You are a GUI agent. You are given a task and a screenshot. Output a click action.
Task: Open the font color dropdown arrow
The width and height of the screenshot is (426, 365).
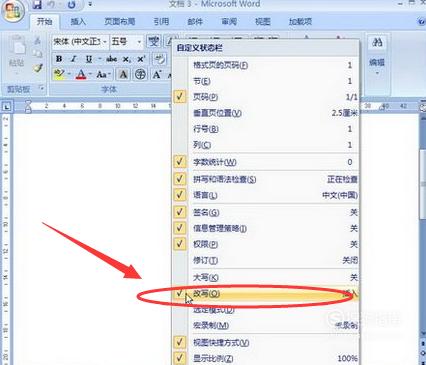pos(90,74)
